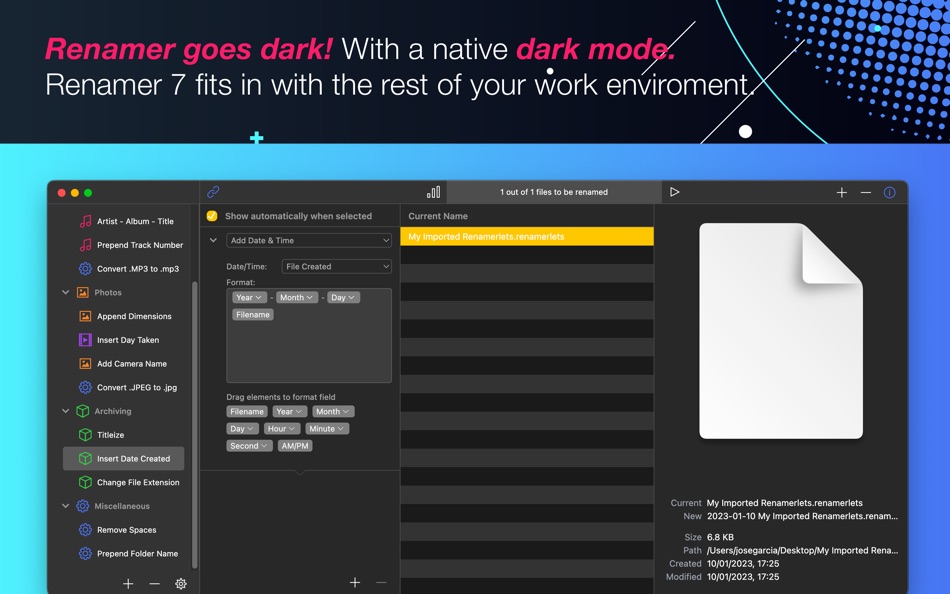
Task: Open the Add Date & Time dropdown
Action: pyautogui.click(x=309, y=241)
